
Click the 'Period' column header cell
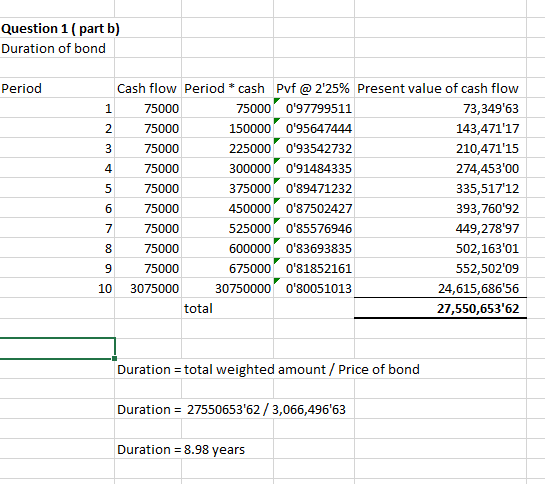tap(57, 88)
